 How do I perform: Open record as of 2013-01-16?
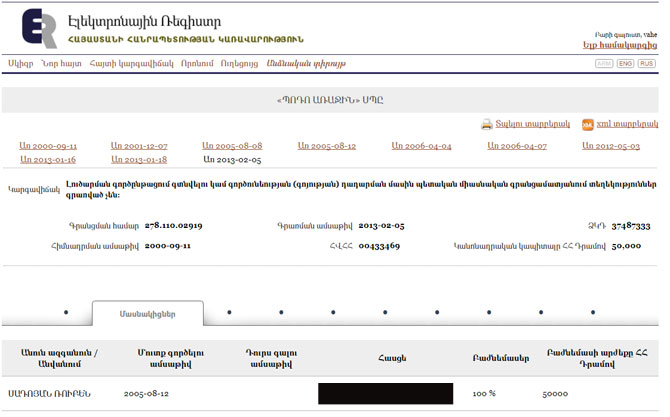(x=48, y=160)
